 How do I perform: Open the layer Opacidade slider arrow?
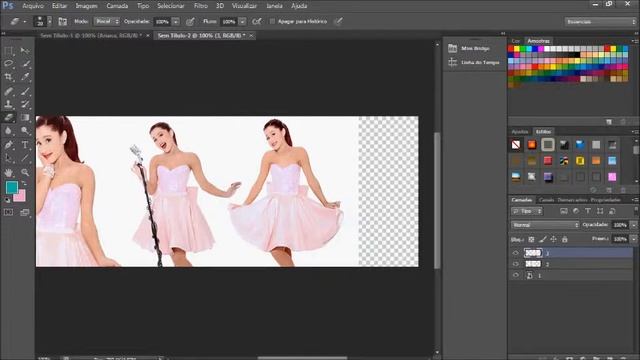tap(634, 225)
